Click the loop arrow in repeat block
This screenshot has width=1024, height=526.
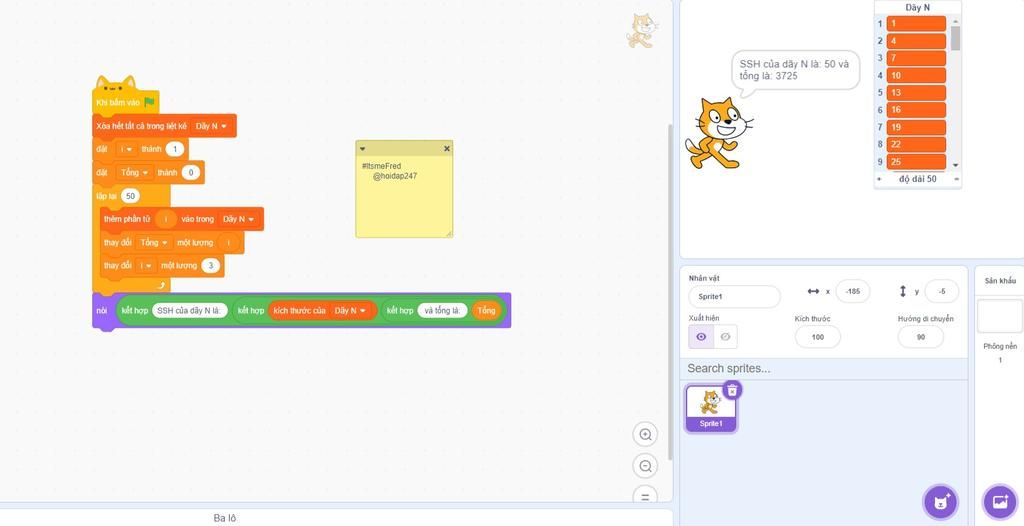point(162,286)
